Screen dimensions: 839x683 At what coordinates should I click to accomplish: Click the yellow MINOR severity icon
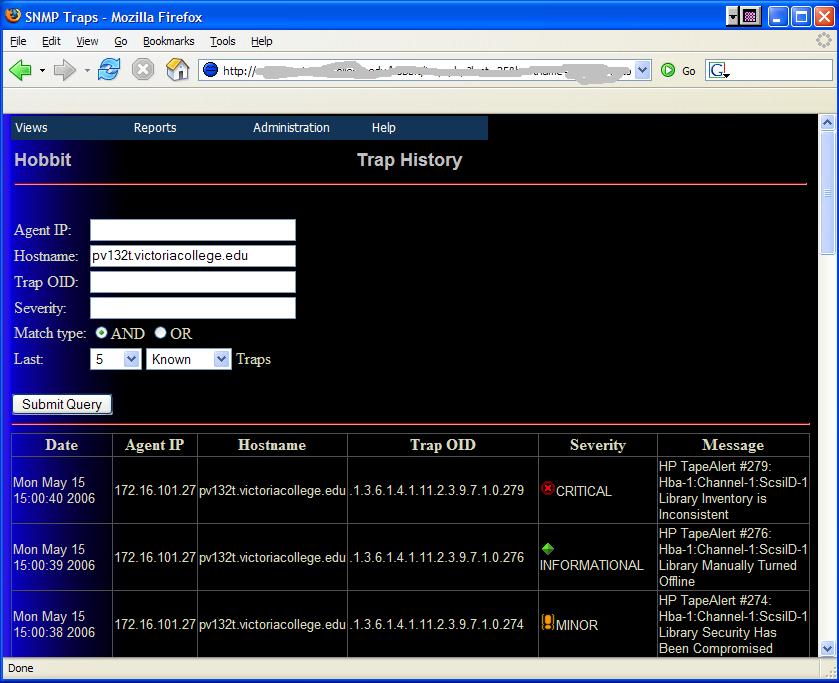click(x=547, y=623)
